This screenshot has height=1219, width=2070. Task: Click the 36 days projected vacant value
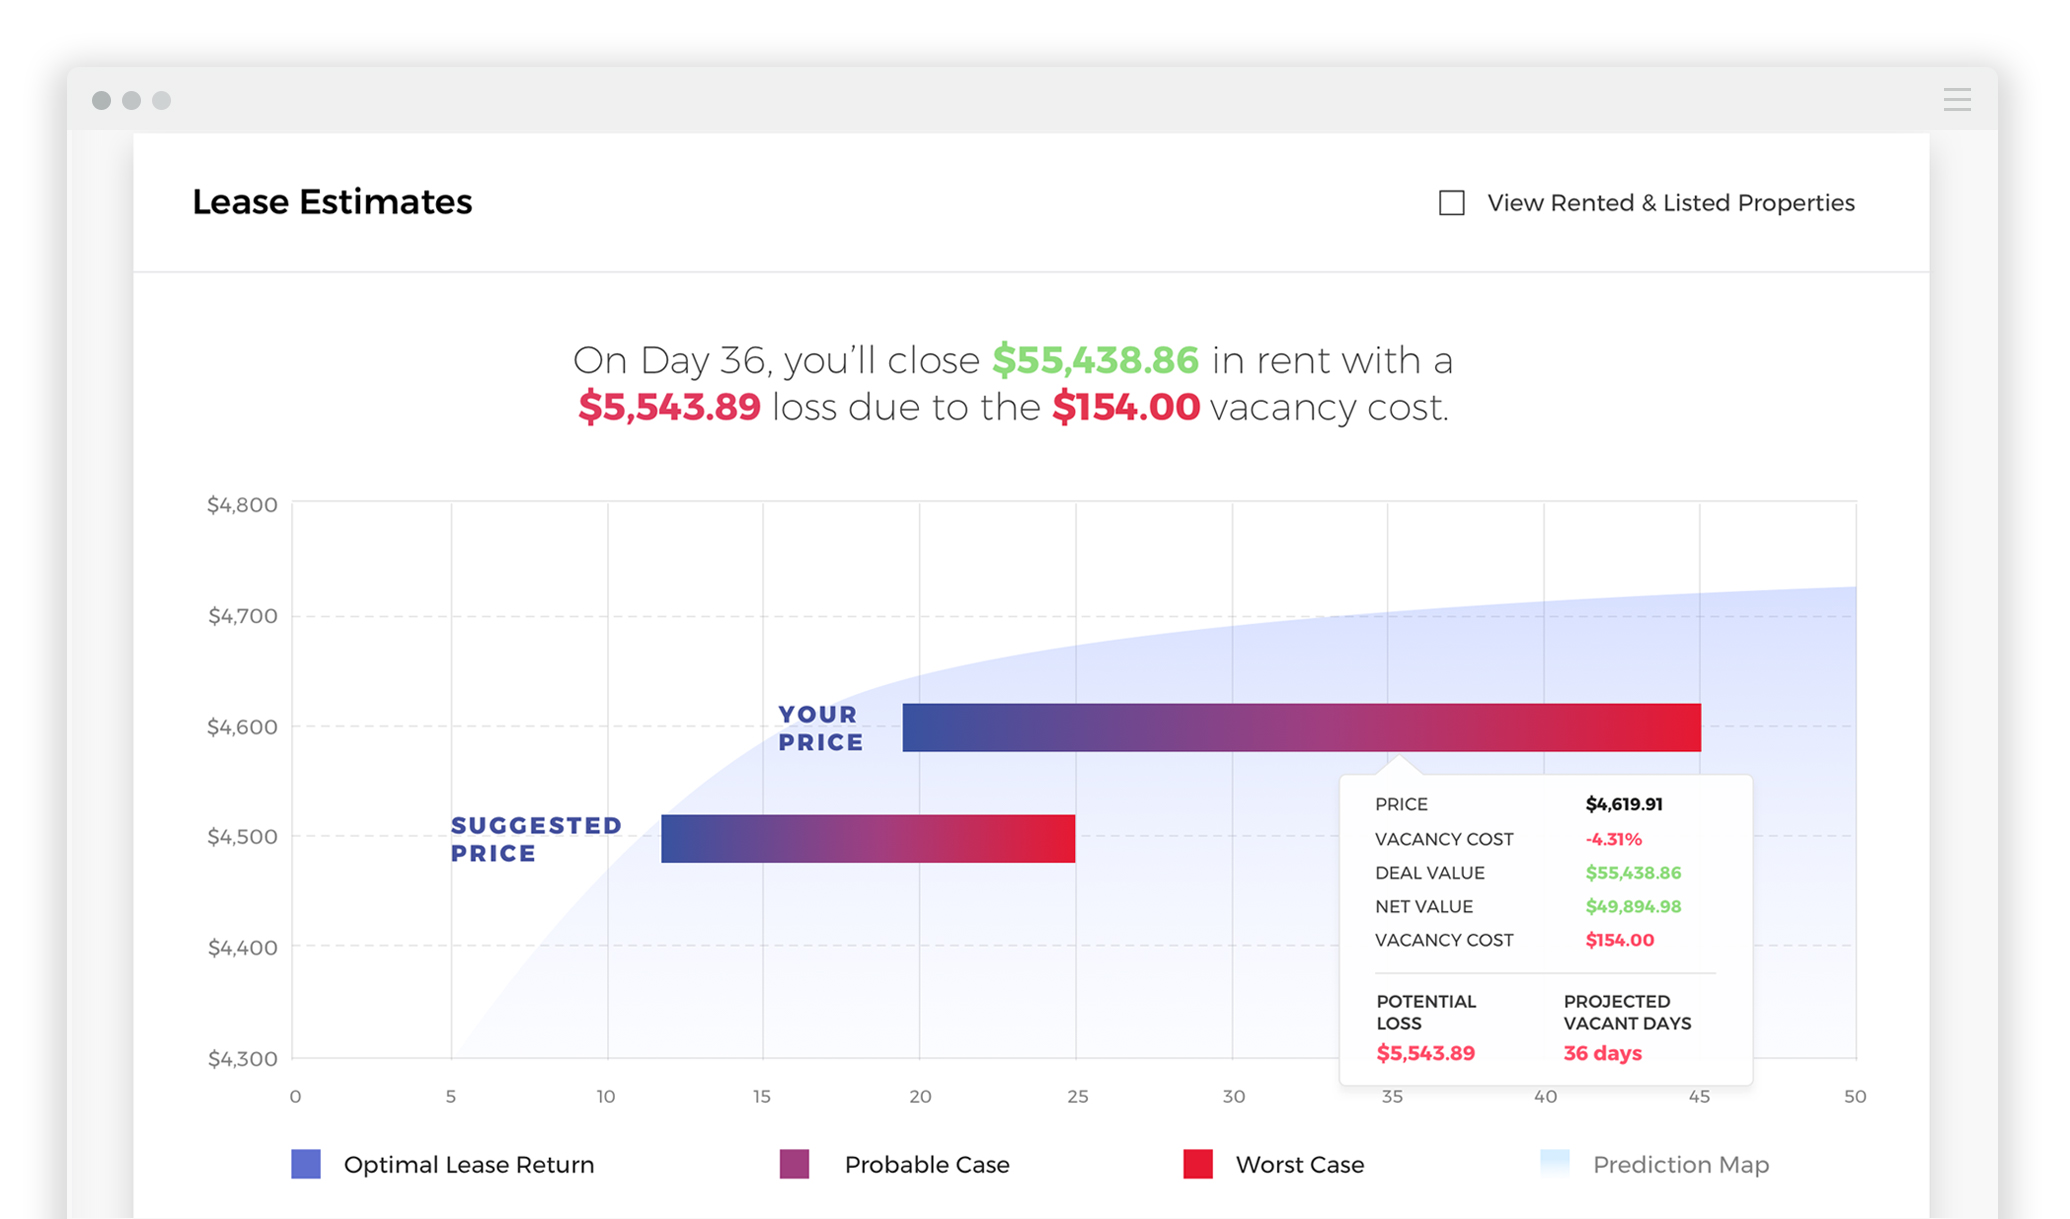click(x=1602, y=1053)
